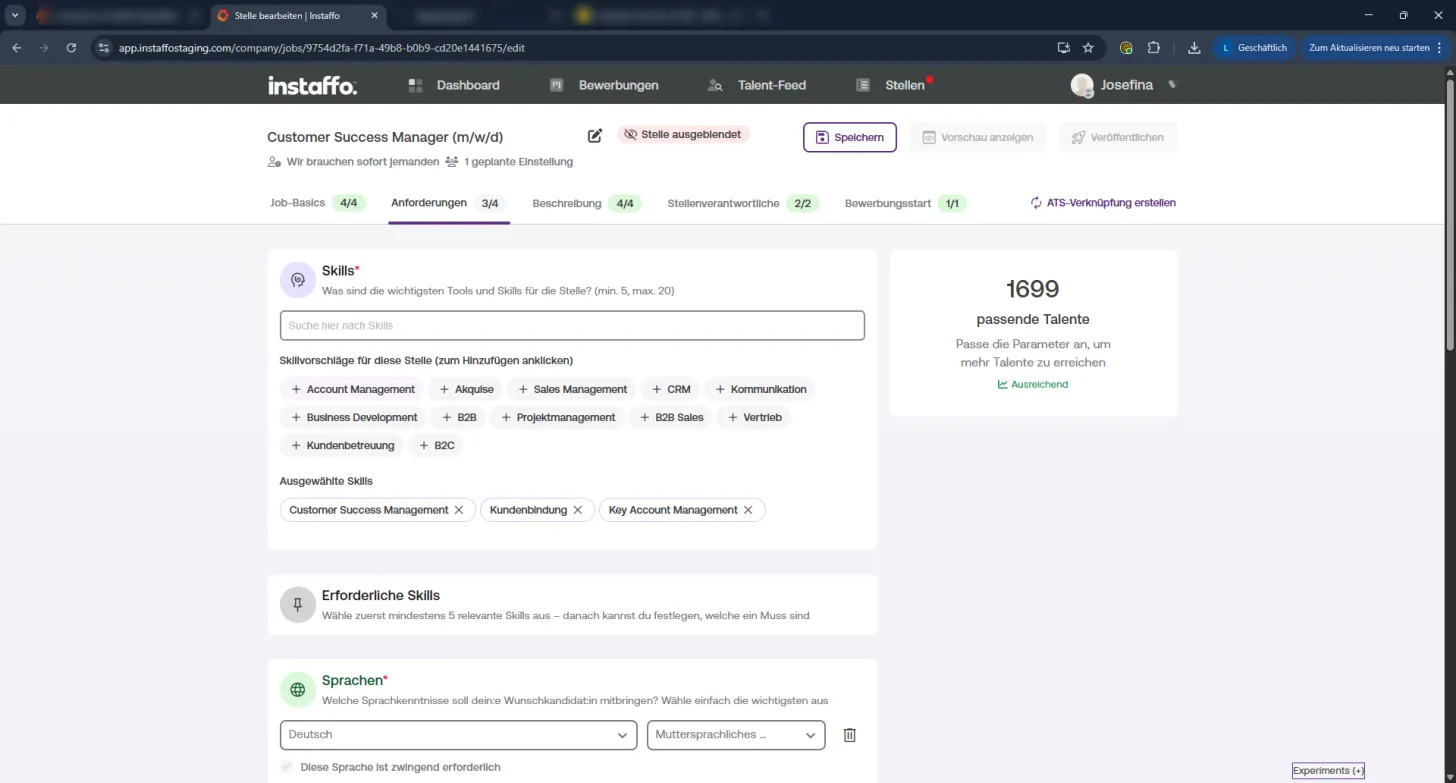
Task: Open the Josefina profile menu arrow
Action: (1172, 85)
